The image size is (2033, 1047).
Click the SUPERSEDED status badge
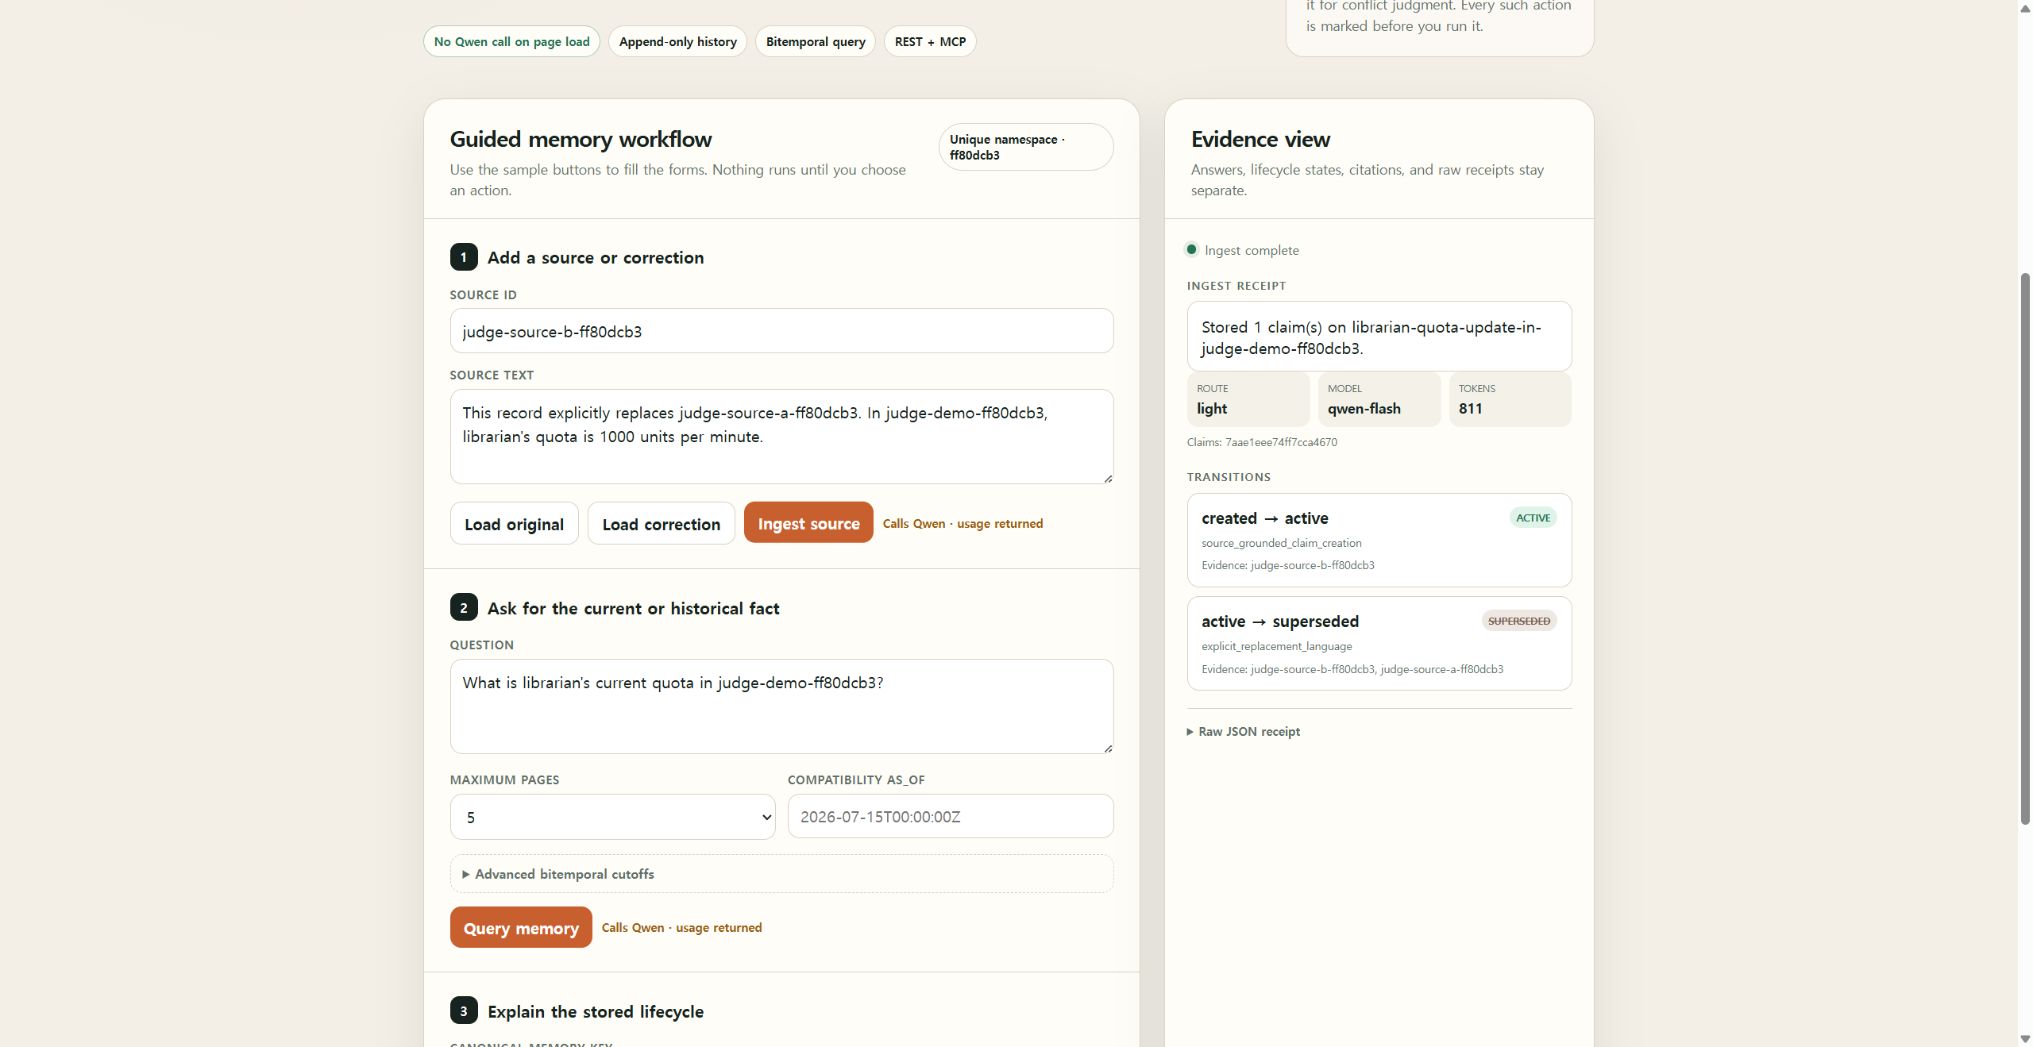point(1519,621)
